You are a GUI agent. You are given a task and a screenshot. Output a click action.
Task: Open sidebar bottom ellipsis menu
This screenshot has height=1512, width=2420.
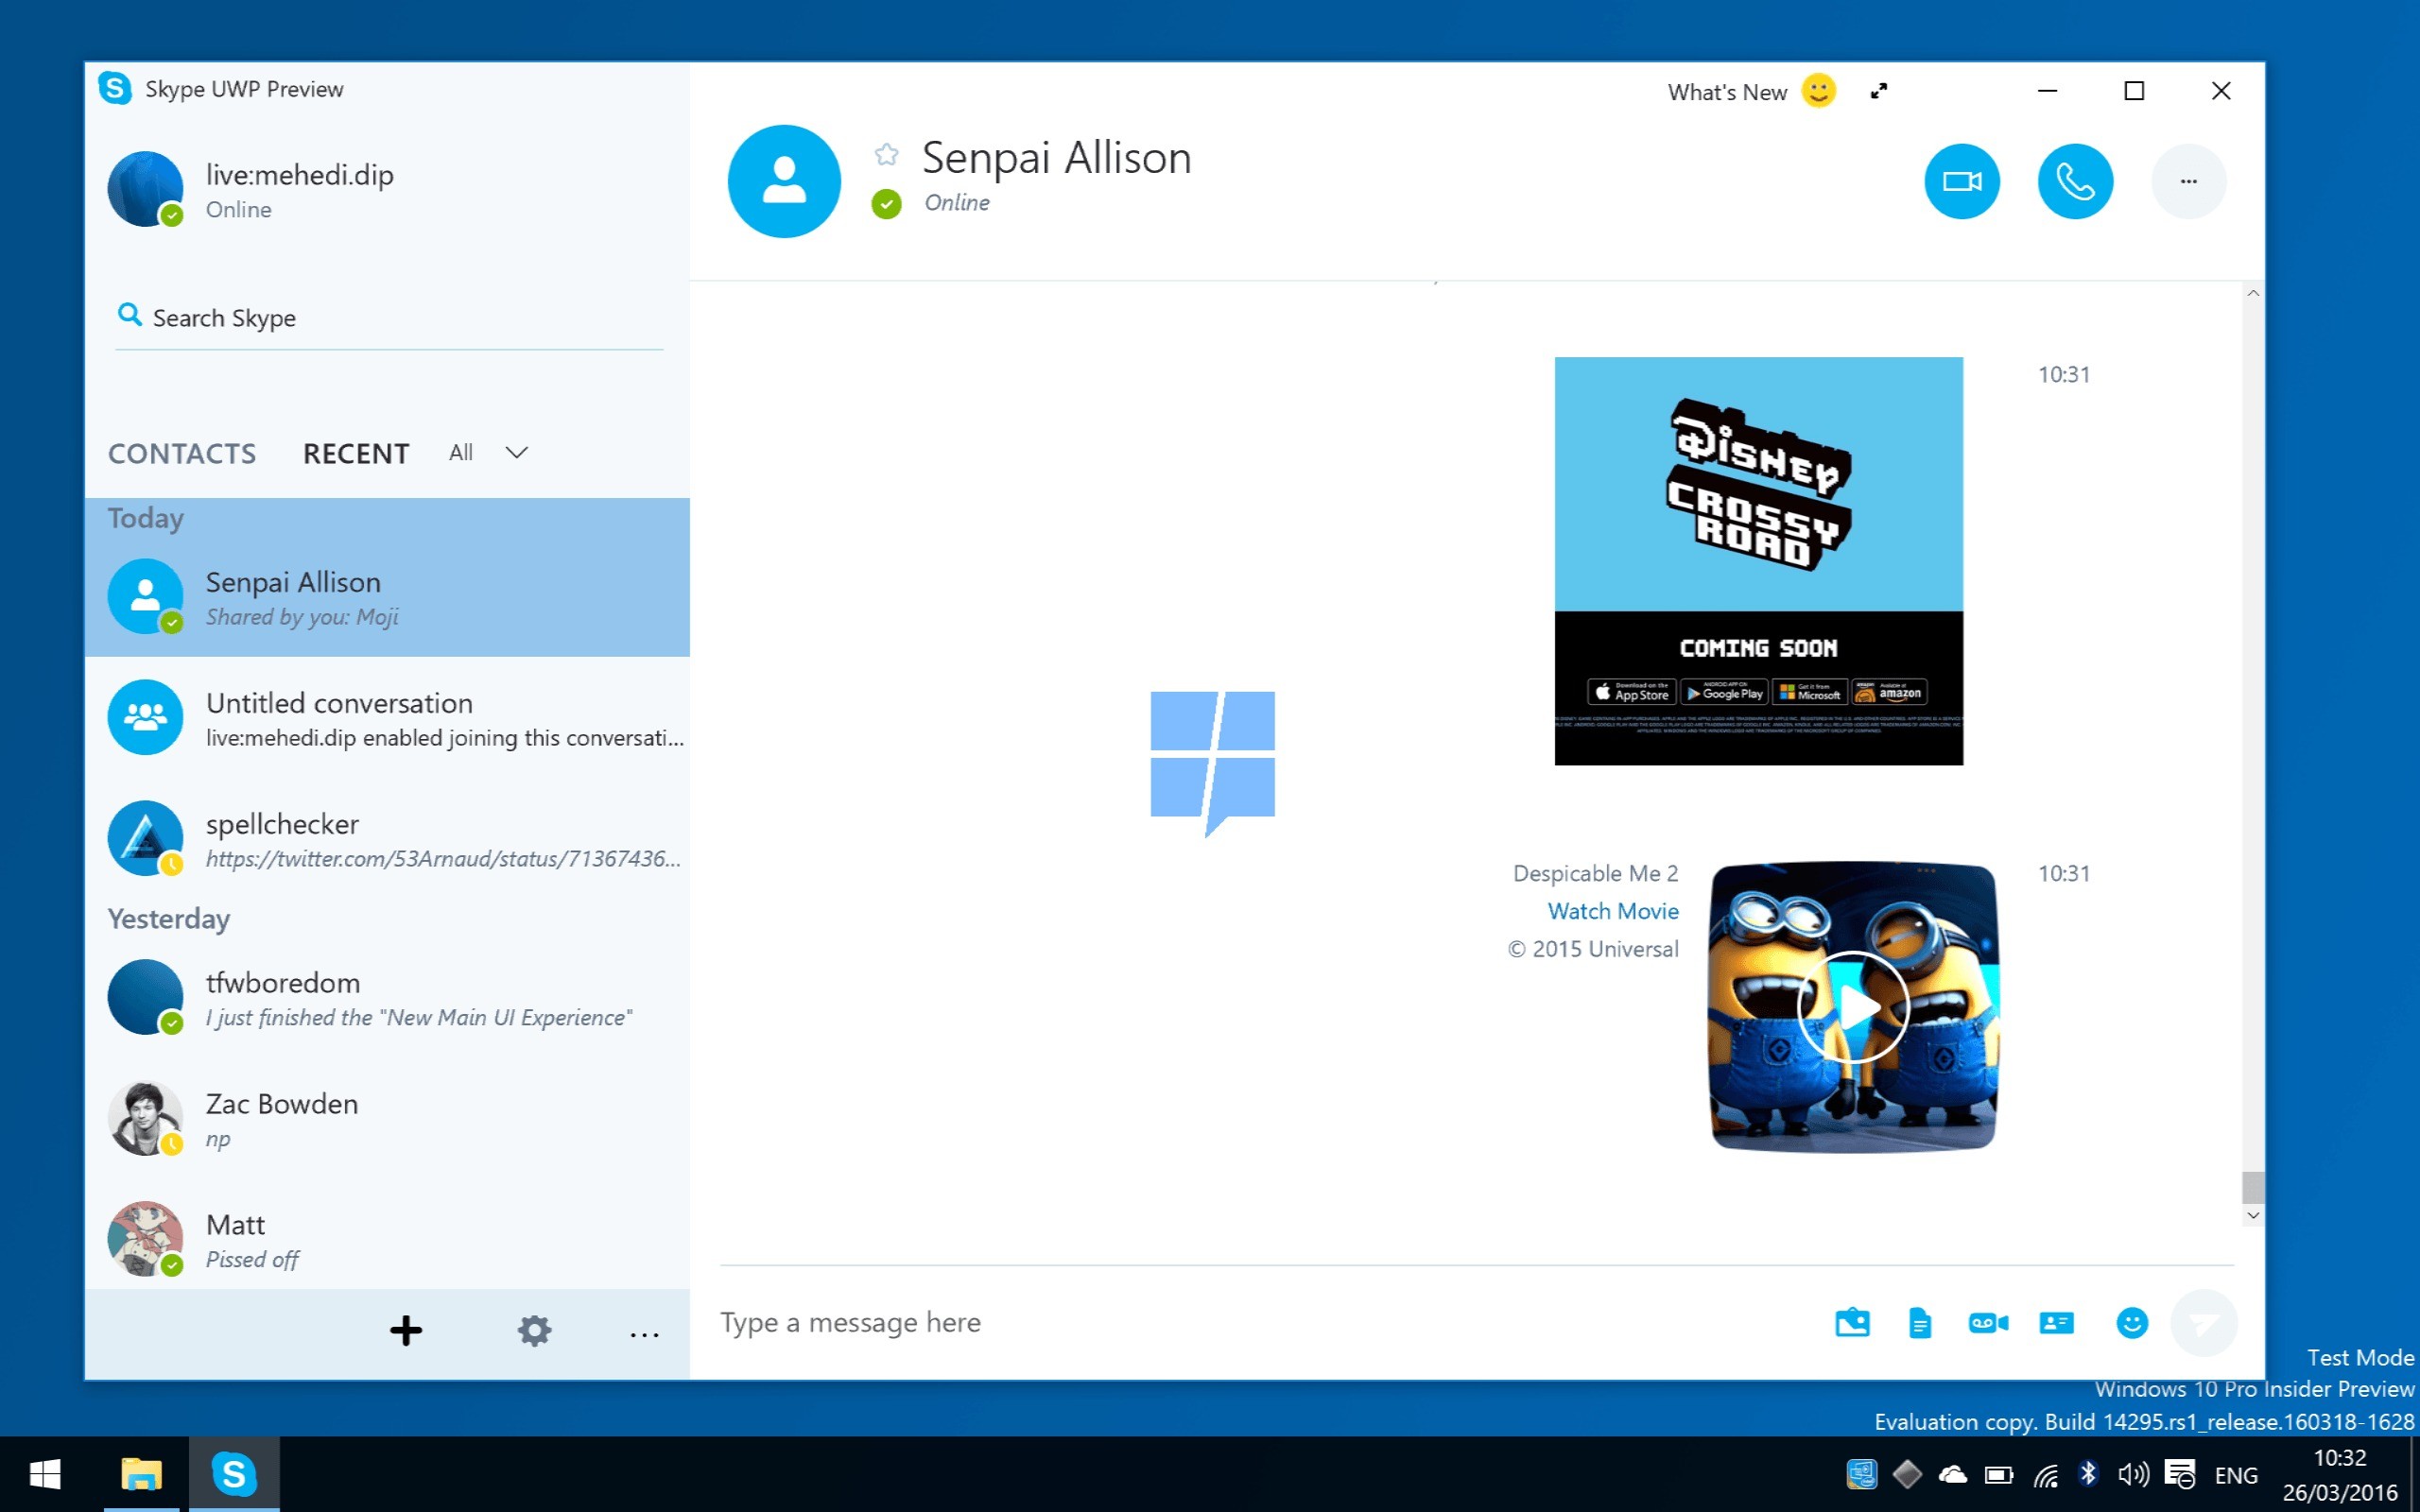tap(644, 1334)
